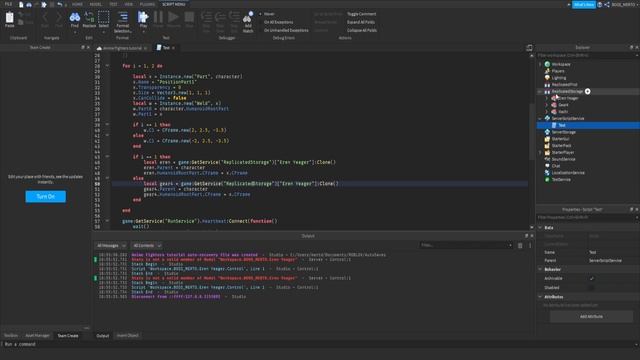
Task: Collapse the Behavior section in Properties
Action: 540,269
